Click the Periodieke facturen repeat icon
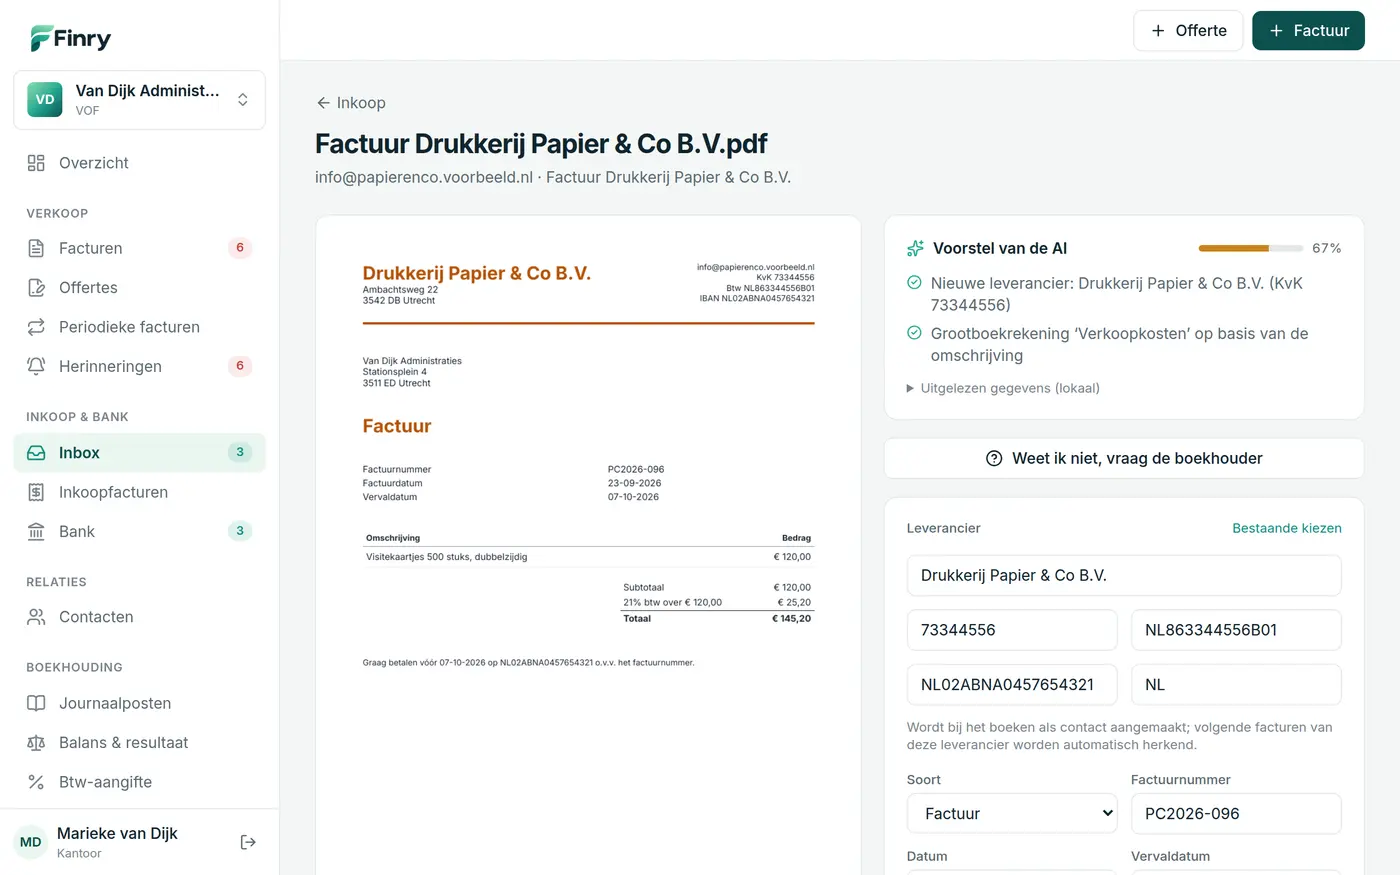1400x875 pixels. (36, 327)
